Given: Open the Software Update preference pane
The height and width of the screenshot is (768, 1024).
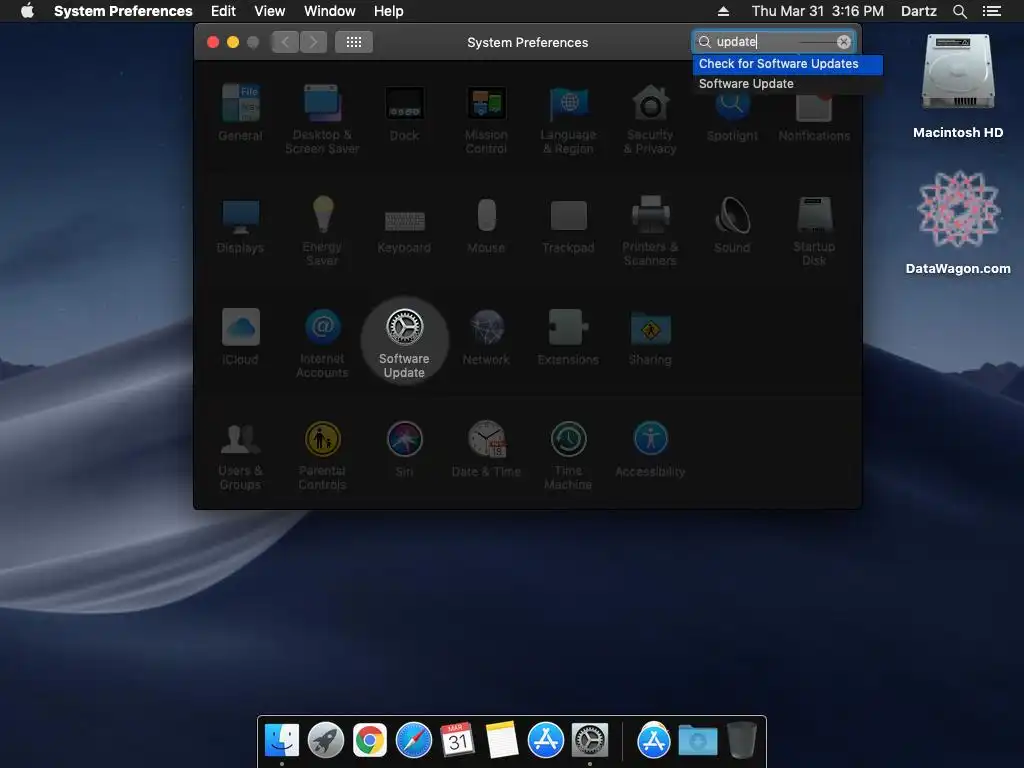Looking at the screenshot, I should click(404, 342).
